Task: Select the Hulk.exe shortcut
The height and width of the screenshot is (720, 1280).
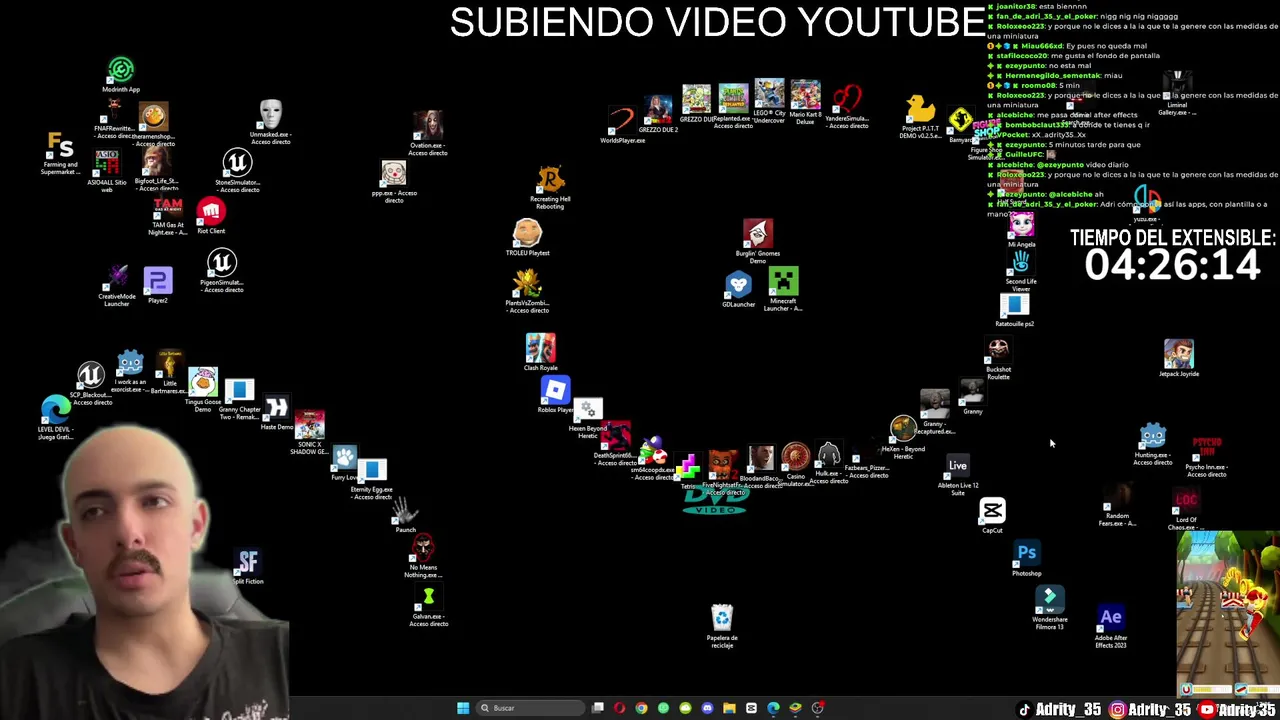Action: pos(828,461)
